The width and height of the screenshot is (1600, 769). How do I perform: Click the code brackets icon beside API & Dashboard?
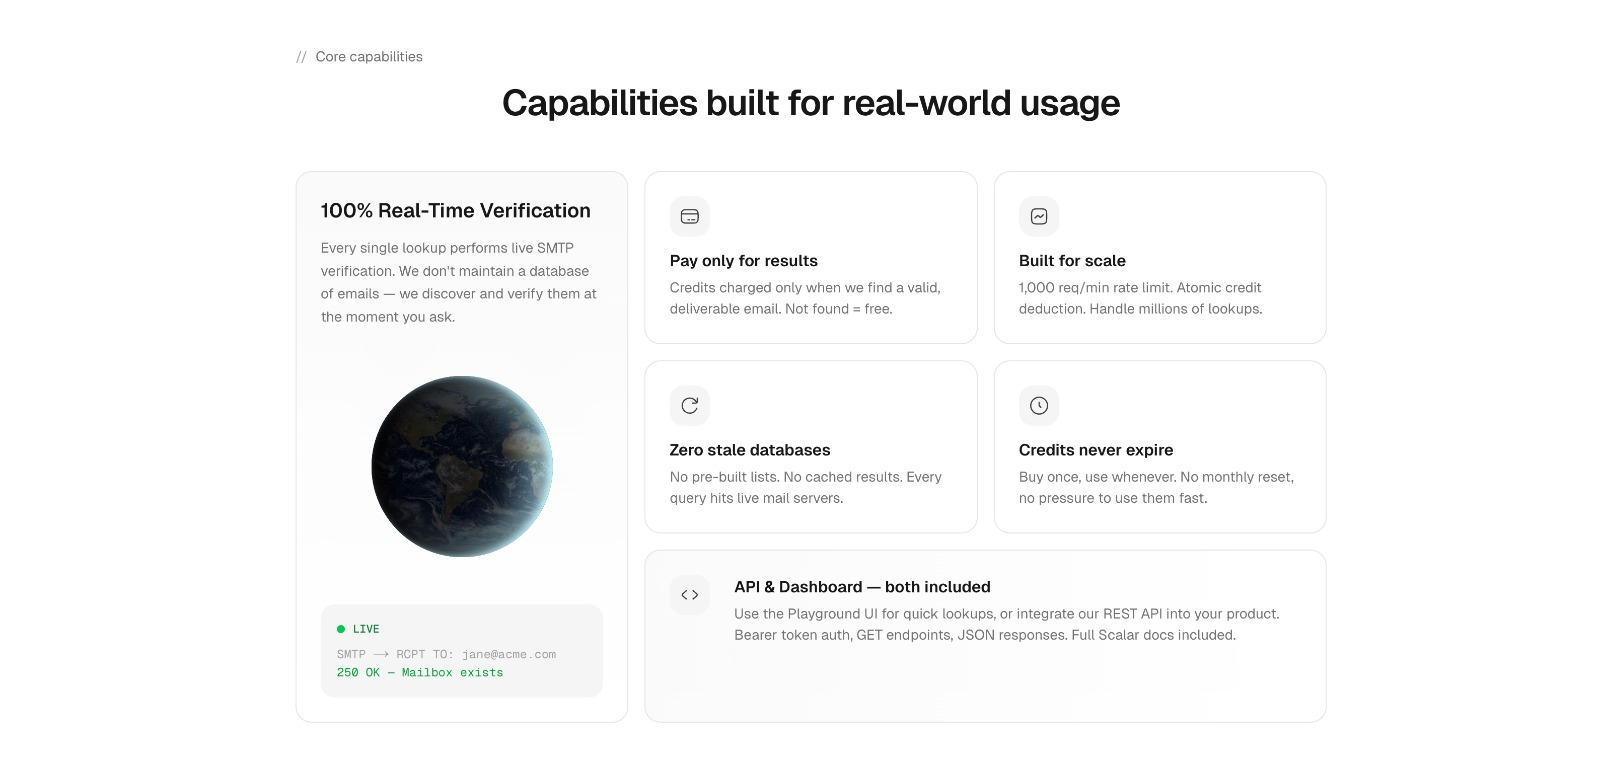[x=689, y=595]
